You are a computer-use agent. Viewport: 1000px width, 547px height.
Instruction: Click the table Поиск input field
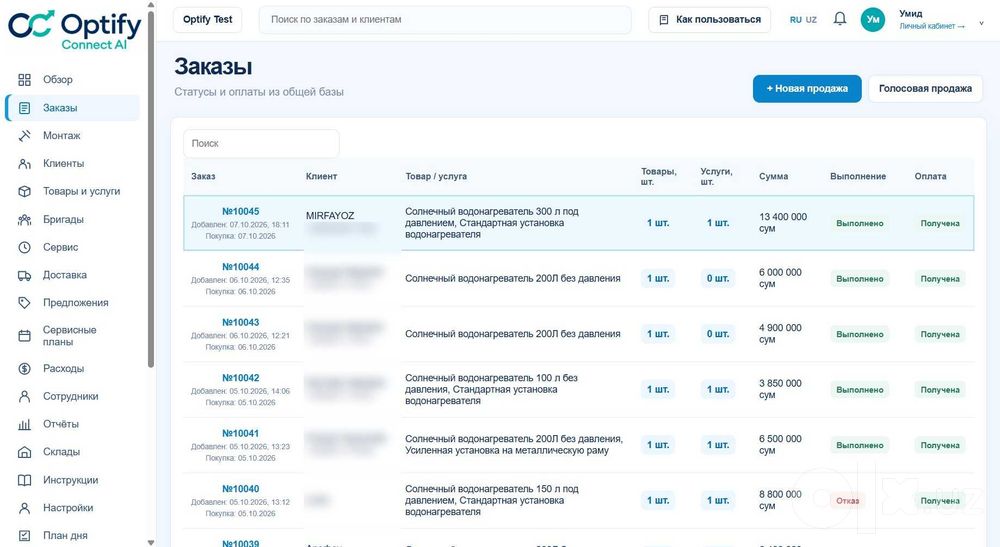pos(261,143)
